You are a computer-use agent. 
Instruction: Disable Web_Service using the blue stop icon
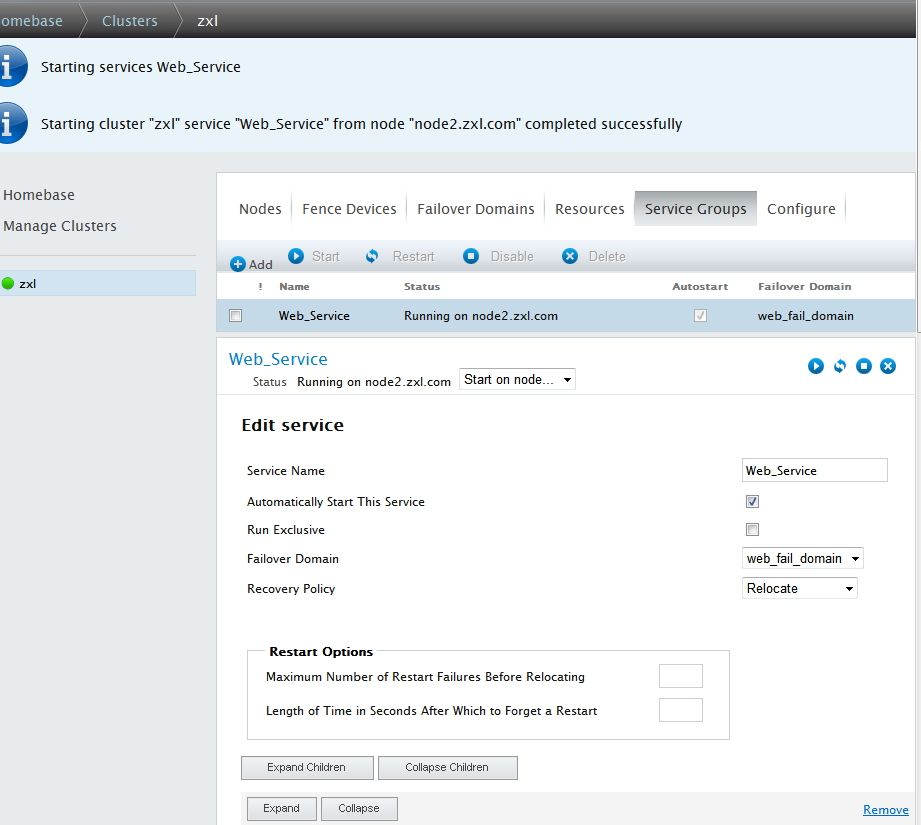tap(864, 366)
